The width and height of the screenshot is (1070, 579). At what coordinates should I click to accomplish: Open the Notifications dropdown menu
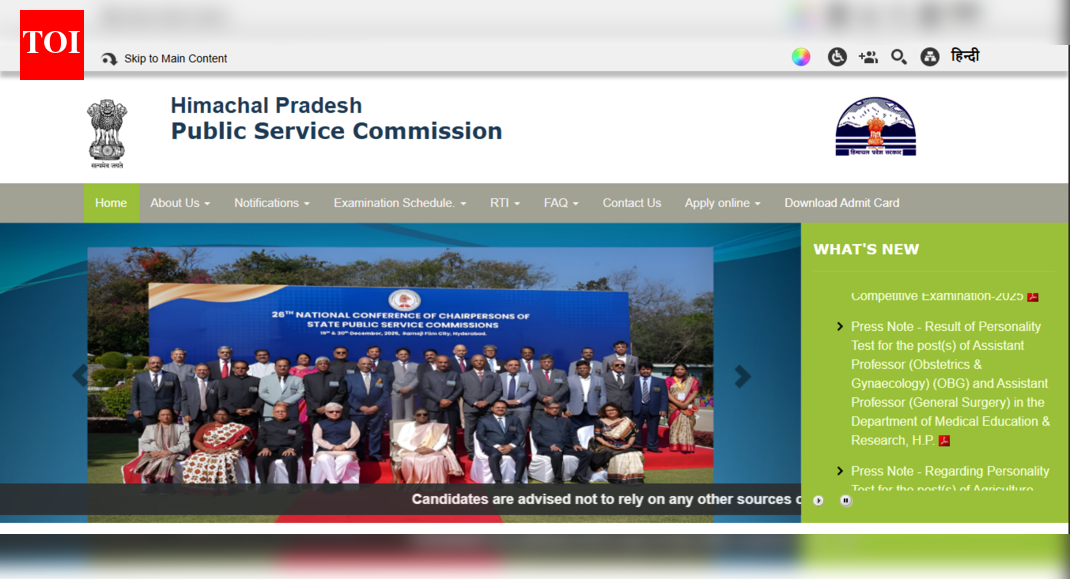tap(271, 203)
